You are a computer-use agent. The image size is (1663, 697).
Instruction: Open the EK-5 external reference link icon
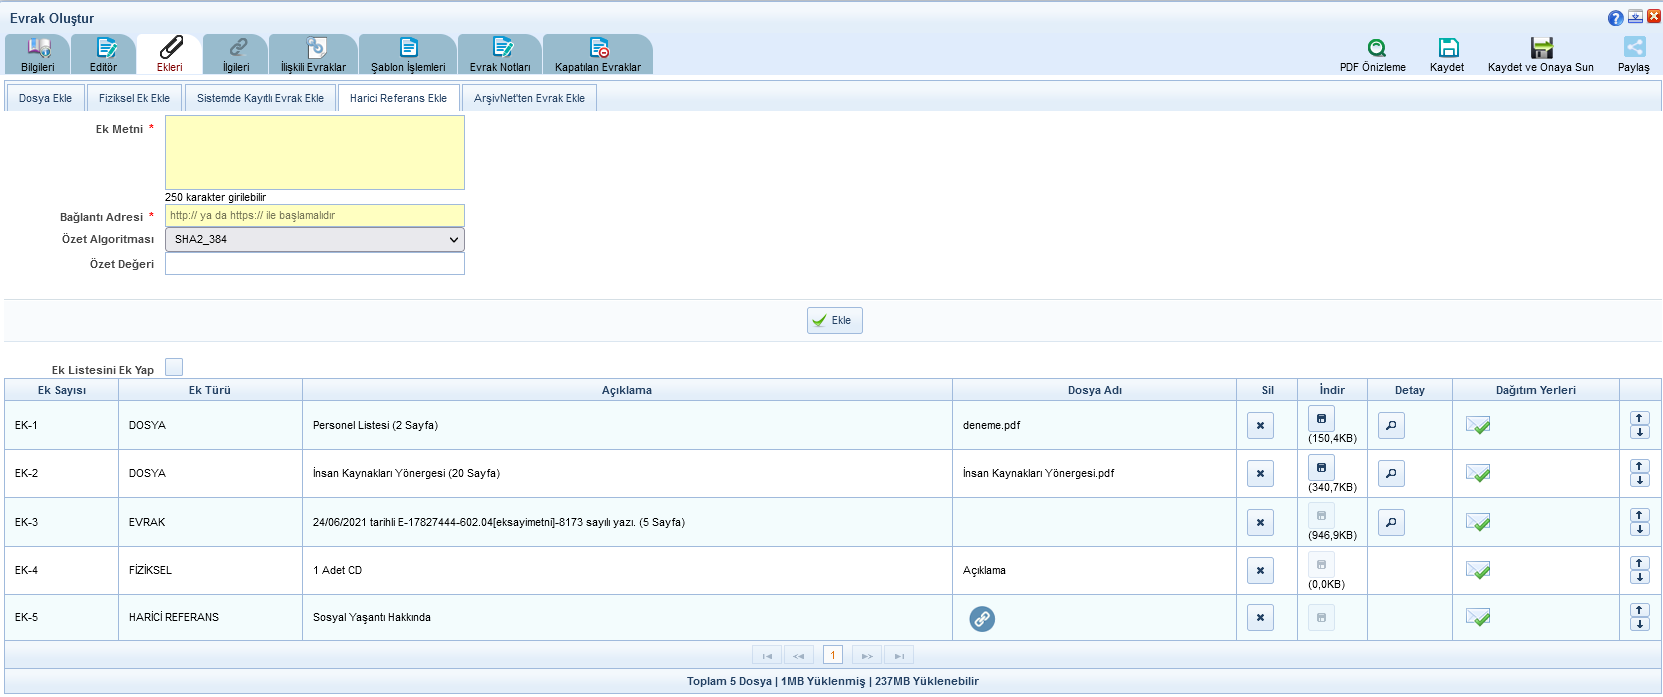pyautogui.click(x=982, y=619)
